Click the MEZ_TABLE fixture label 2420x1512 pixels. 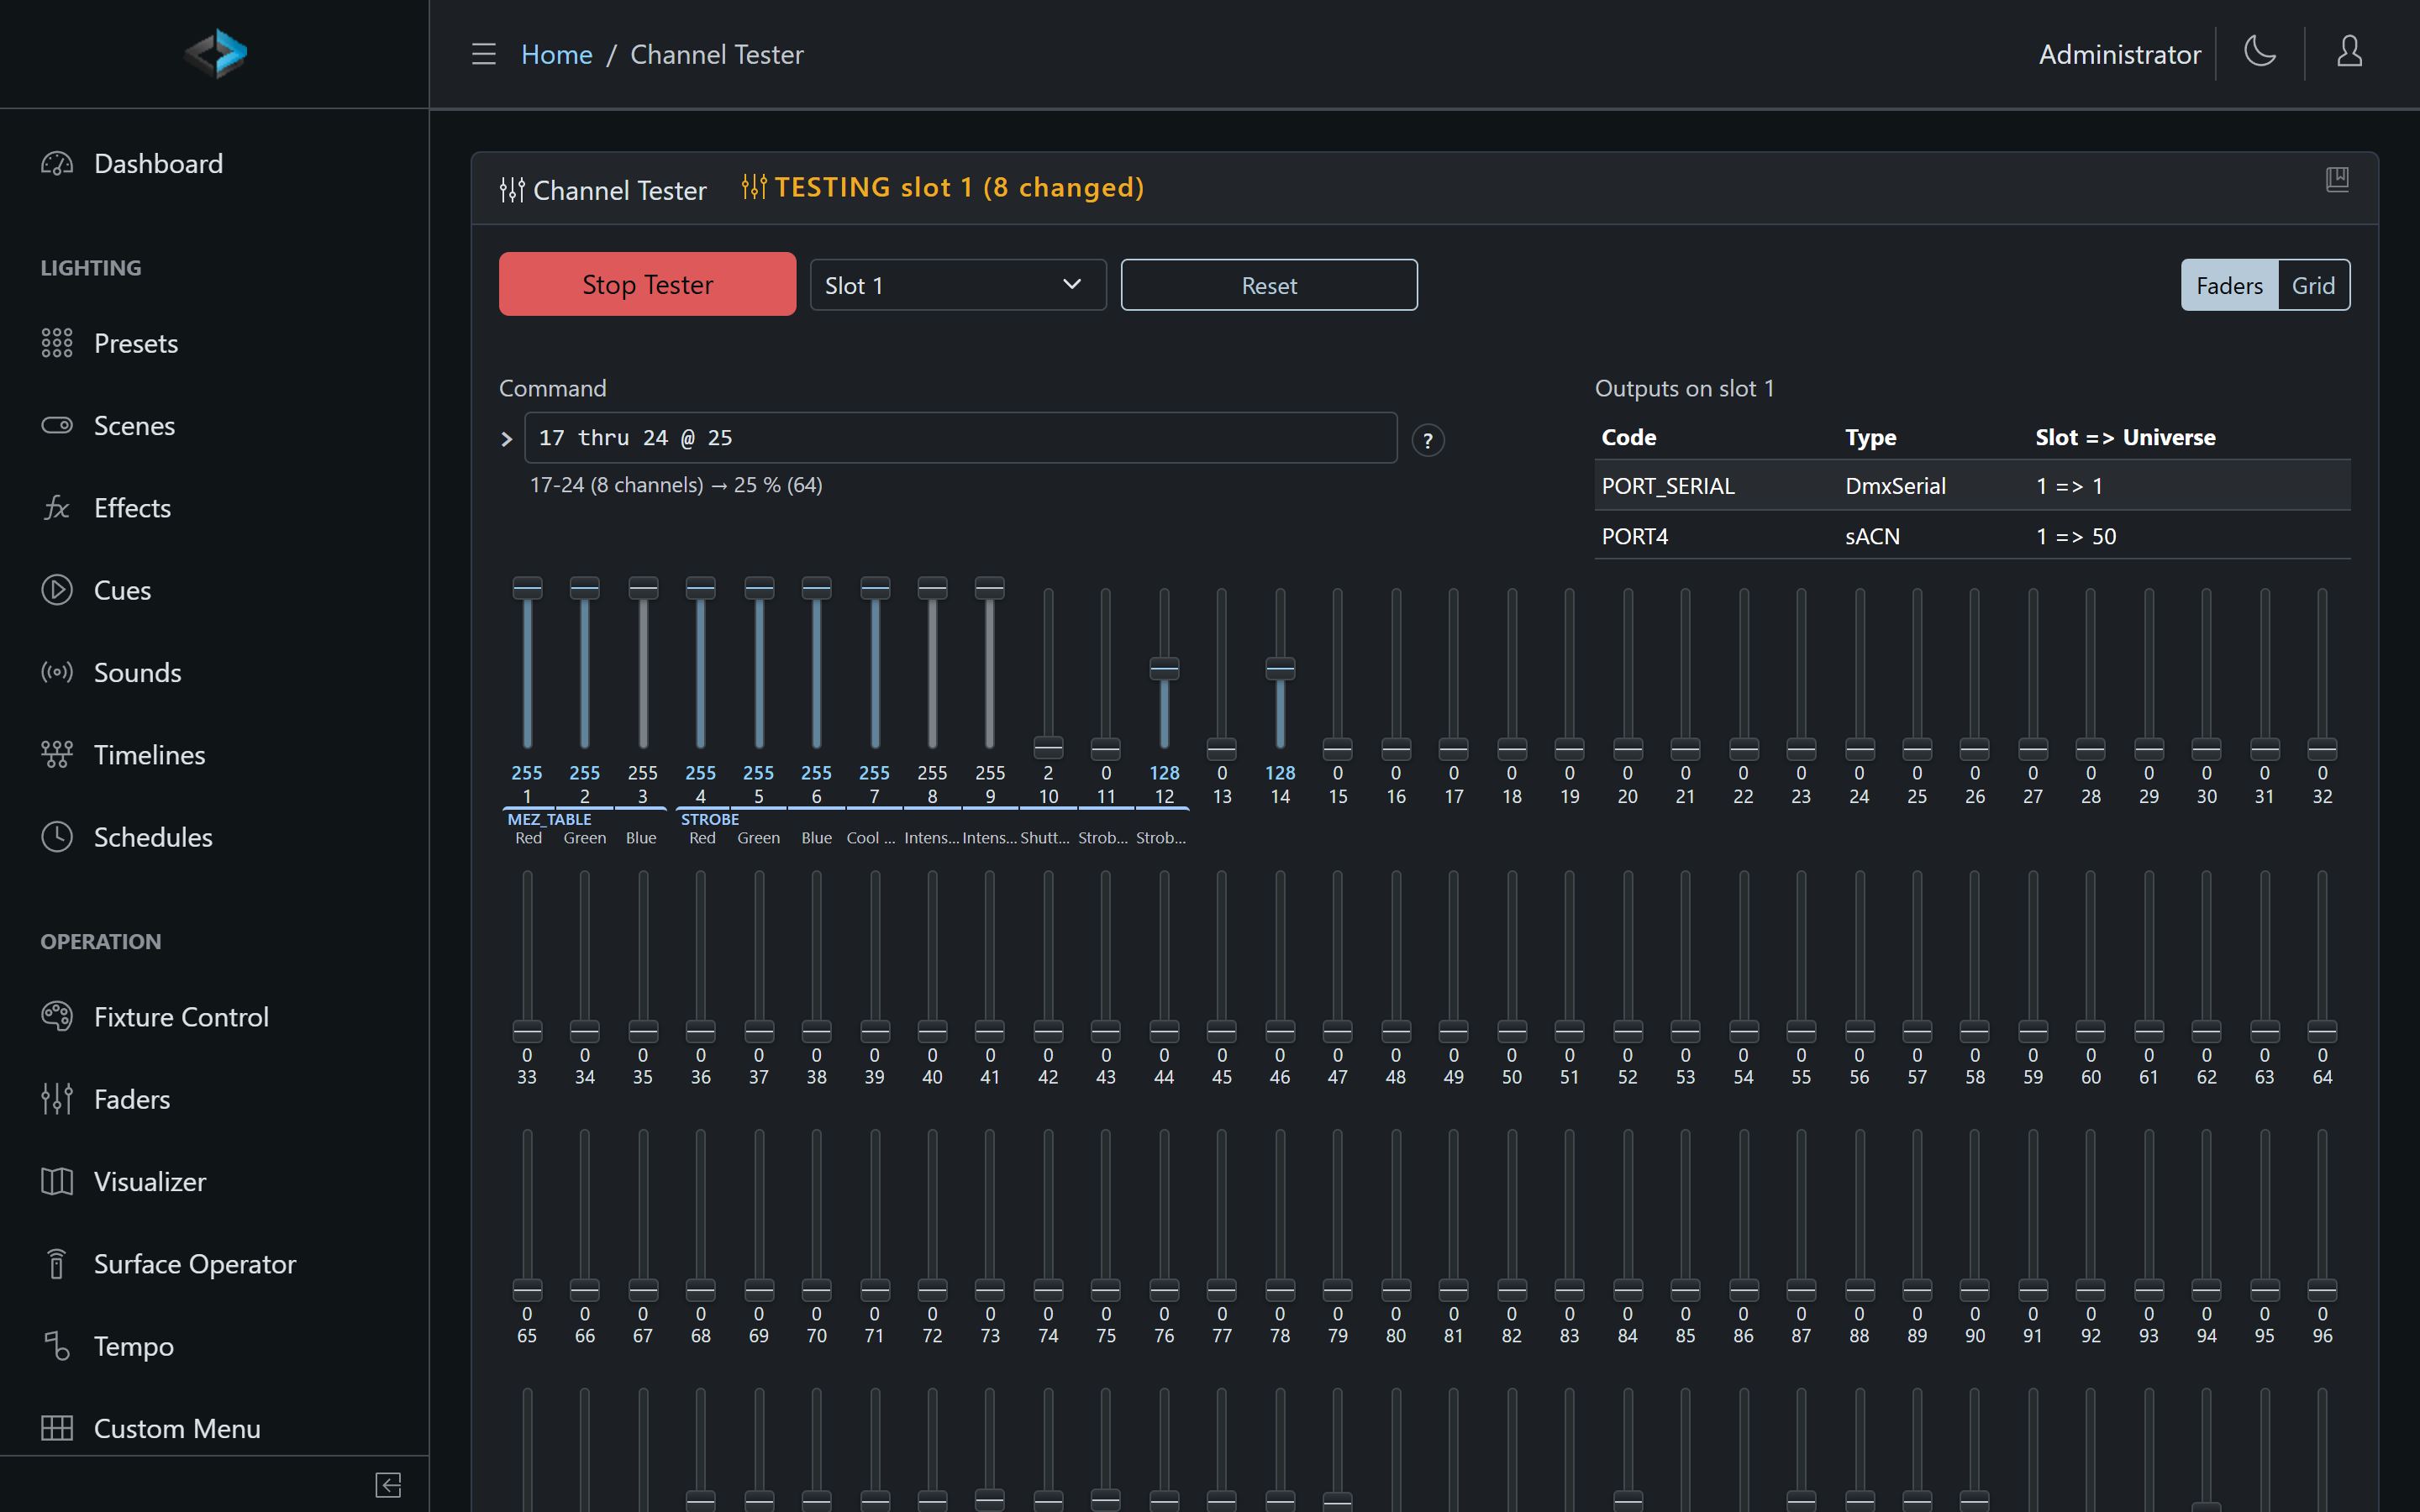point(549,819)
